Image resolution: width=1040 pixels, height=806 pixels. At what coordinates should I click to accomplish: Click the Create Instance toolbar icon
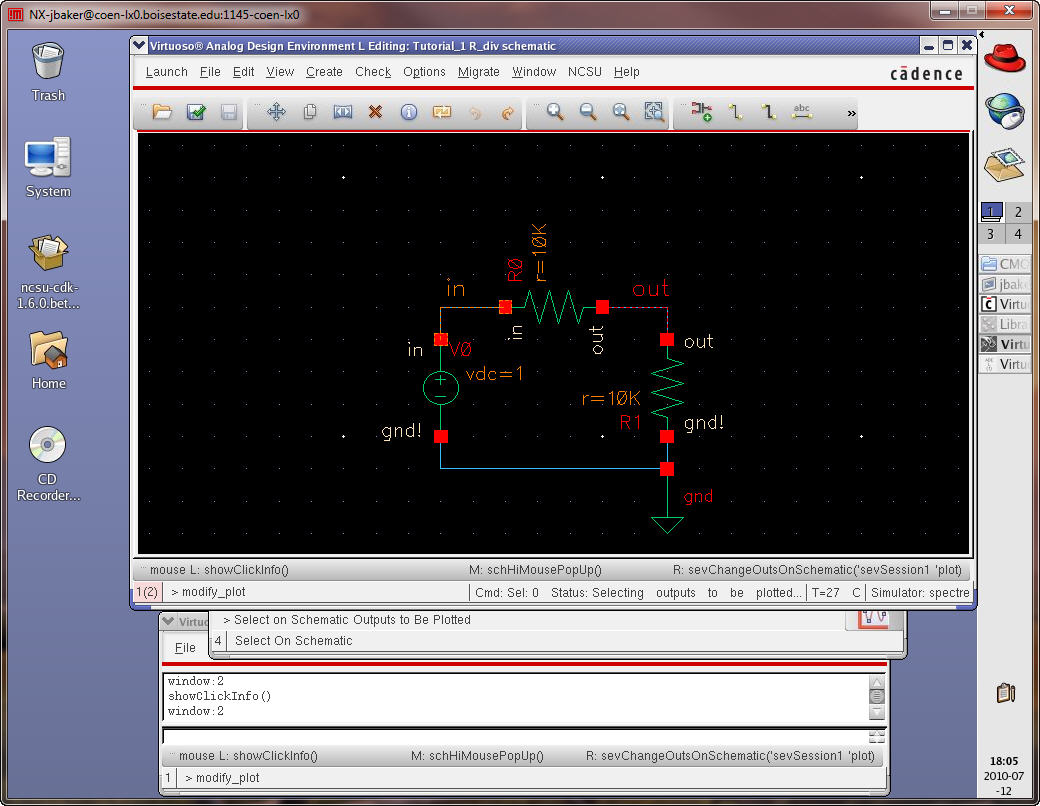tap(702, 113)
